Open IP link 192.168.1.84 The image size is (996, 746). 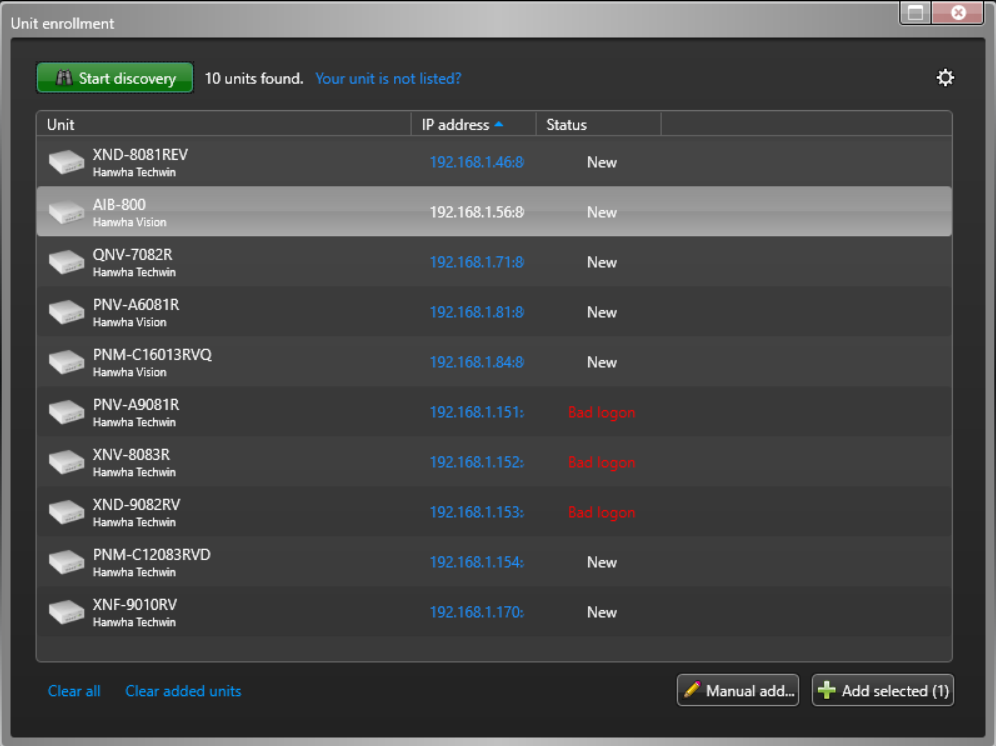click(477, 362)
